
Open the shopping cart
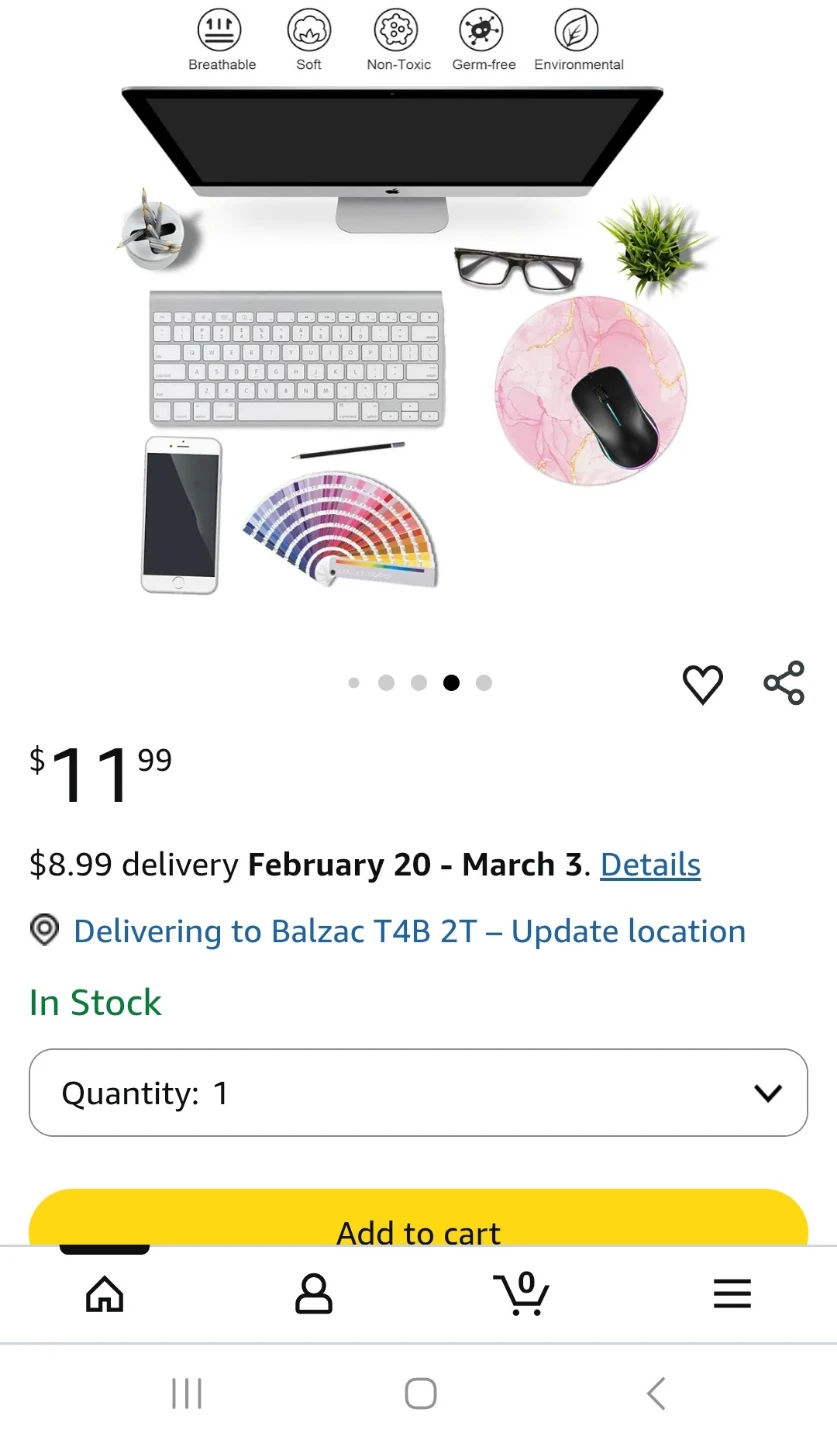[521, 1294]
